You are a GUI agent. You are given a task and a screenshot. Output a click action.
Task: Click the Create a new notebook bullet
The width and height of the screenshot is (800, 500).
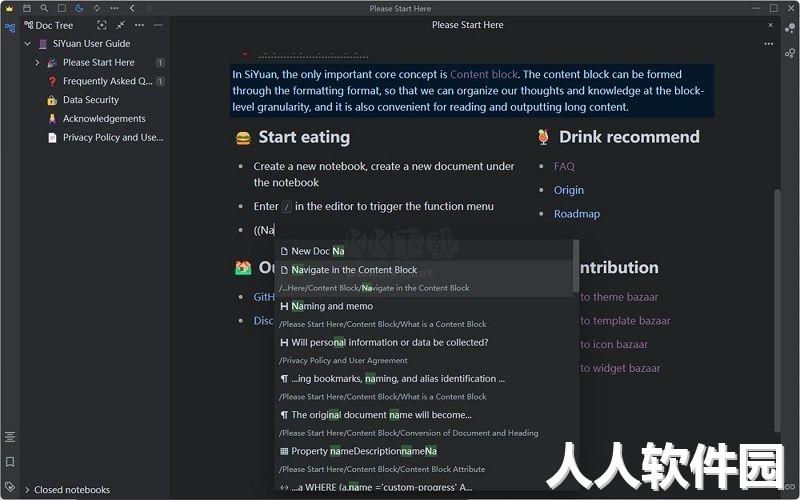(384, 174)
